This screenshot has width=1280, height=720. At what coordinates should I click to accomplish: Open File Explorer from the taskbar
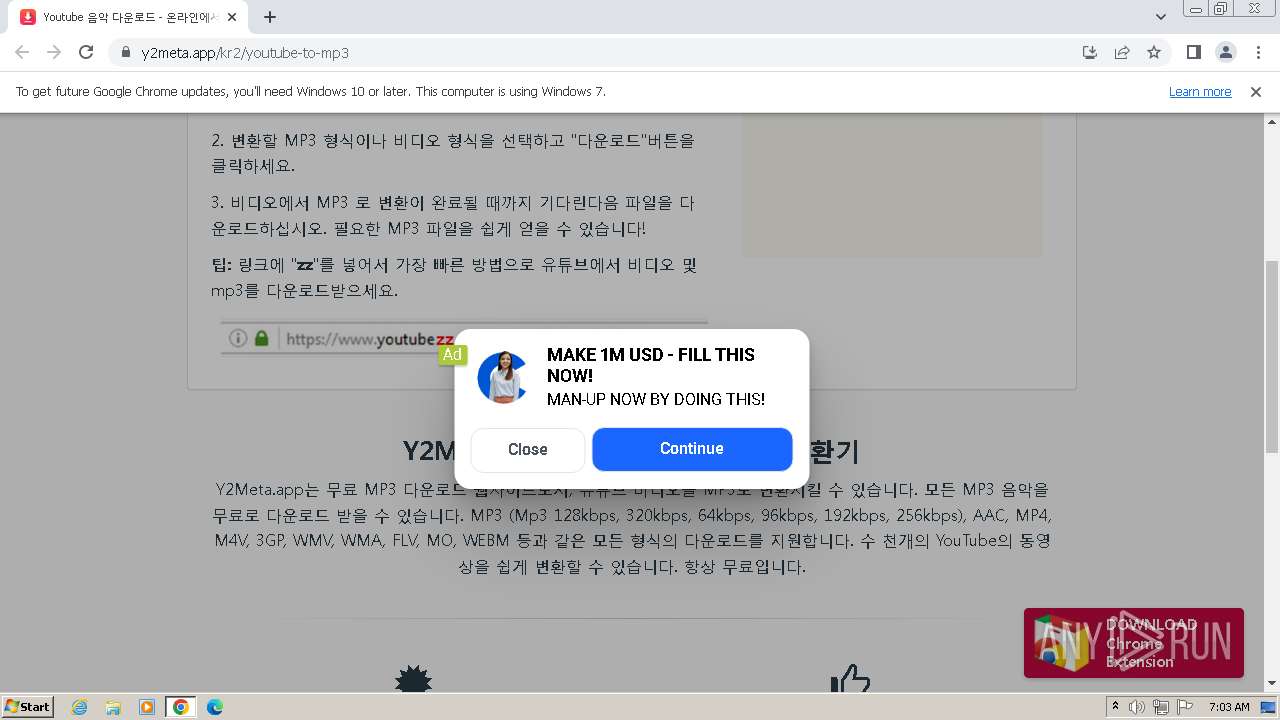[x=113, y=707]
